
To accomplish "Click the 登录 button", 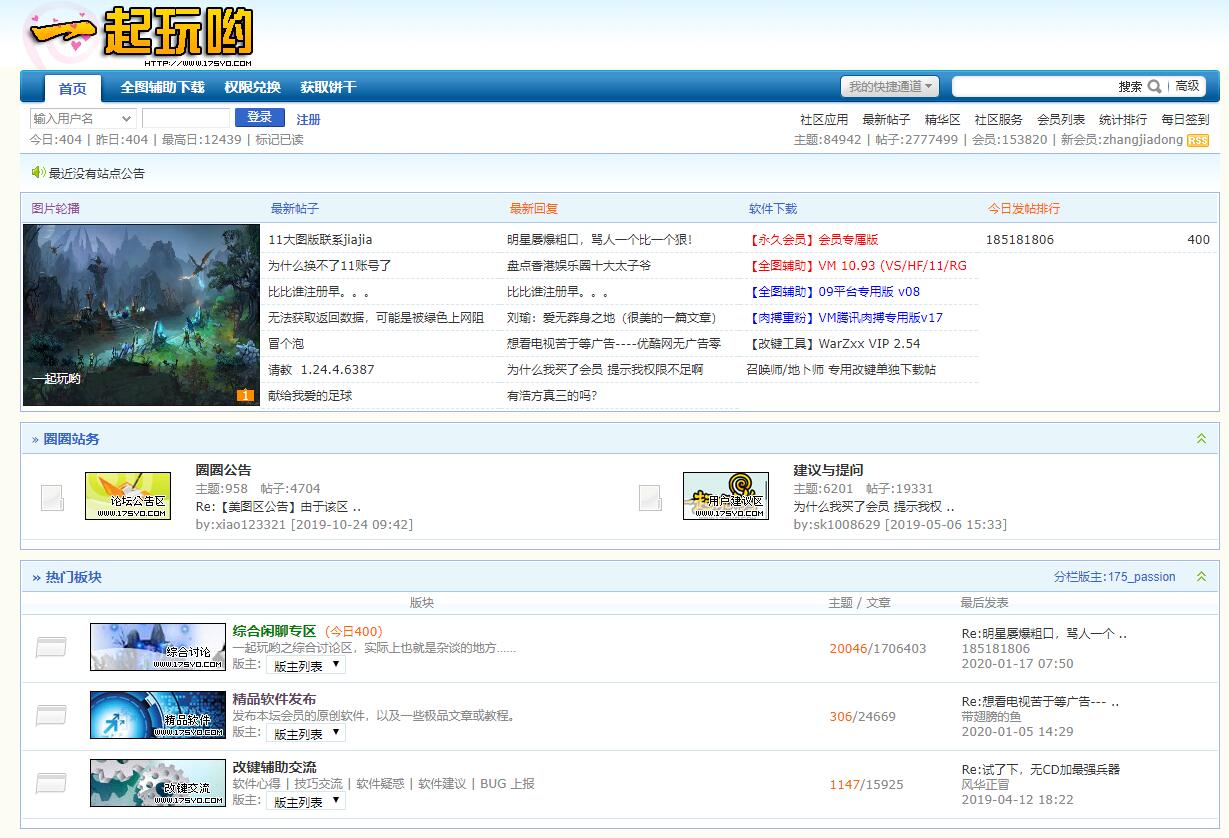I will (x=260, y=118).
